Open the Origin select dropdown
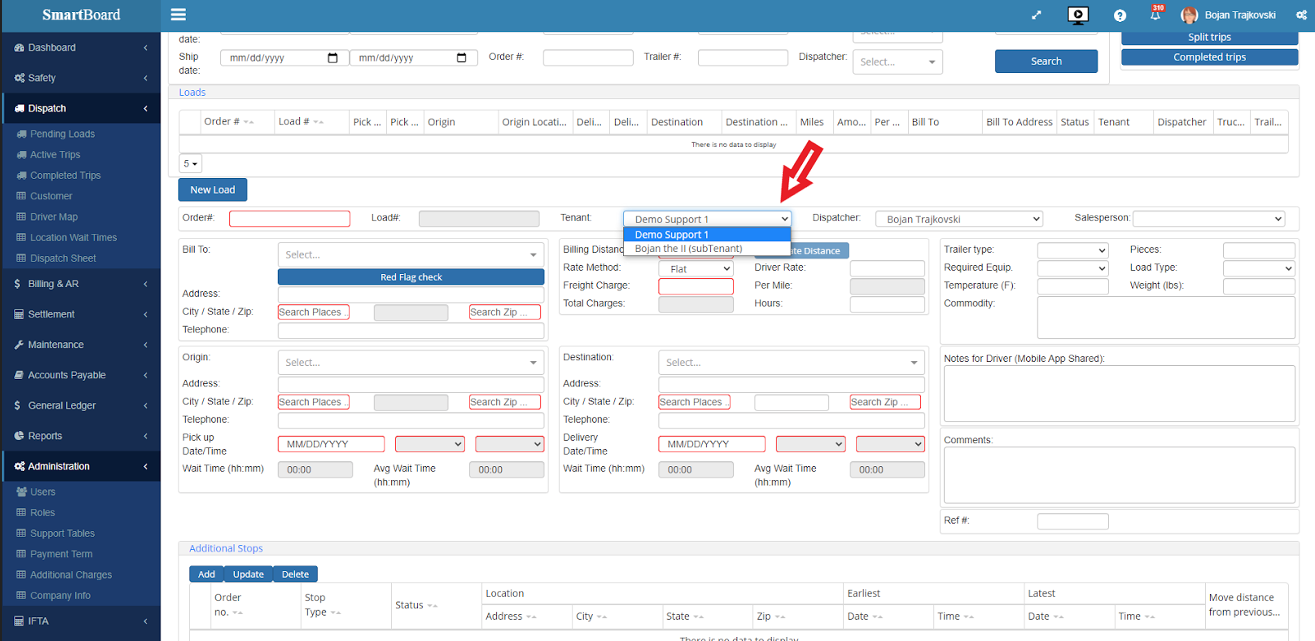 click(411, 363)
